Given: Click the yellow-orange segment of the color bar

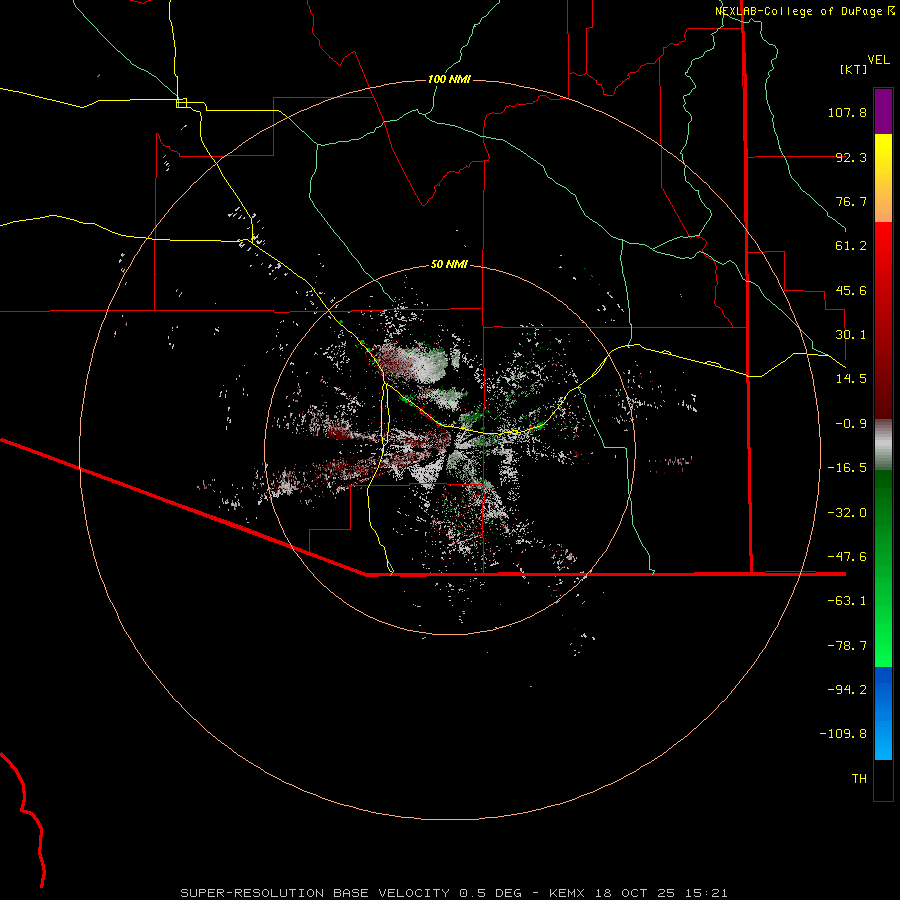Looking at the screenshot, I should [883, 178].
